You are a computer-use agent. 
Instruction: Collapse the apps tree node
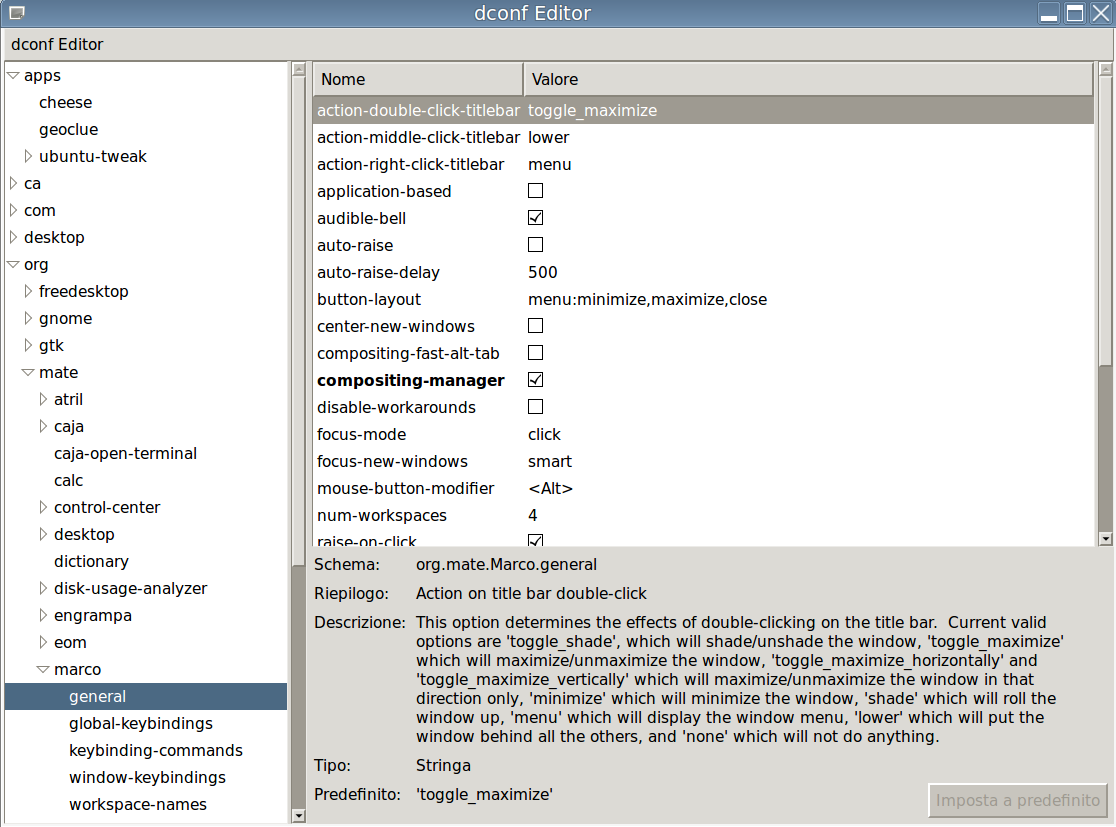coord(13,76)
